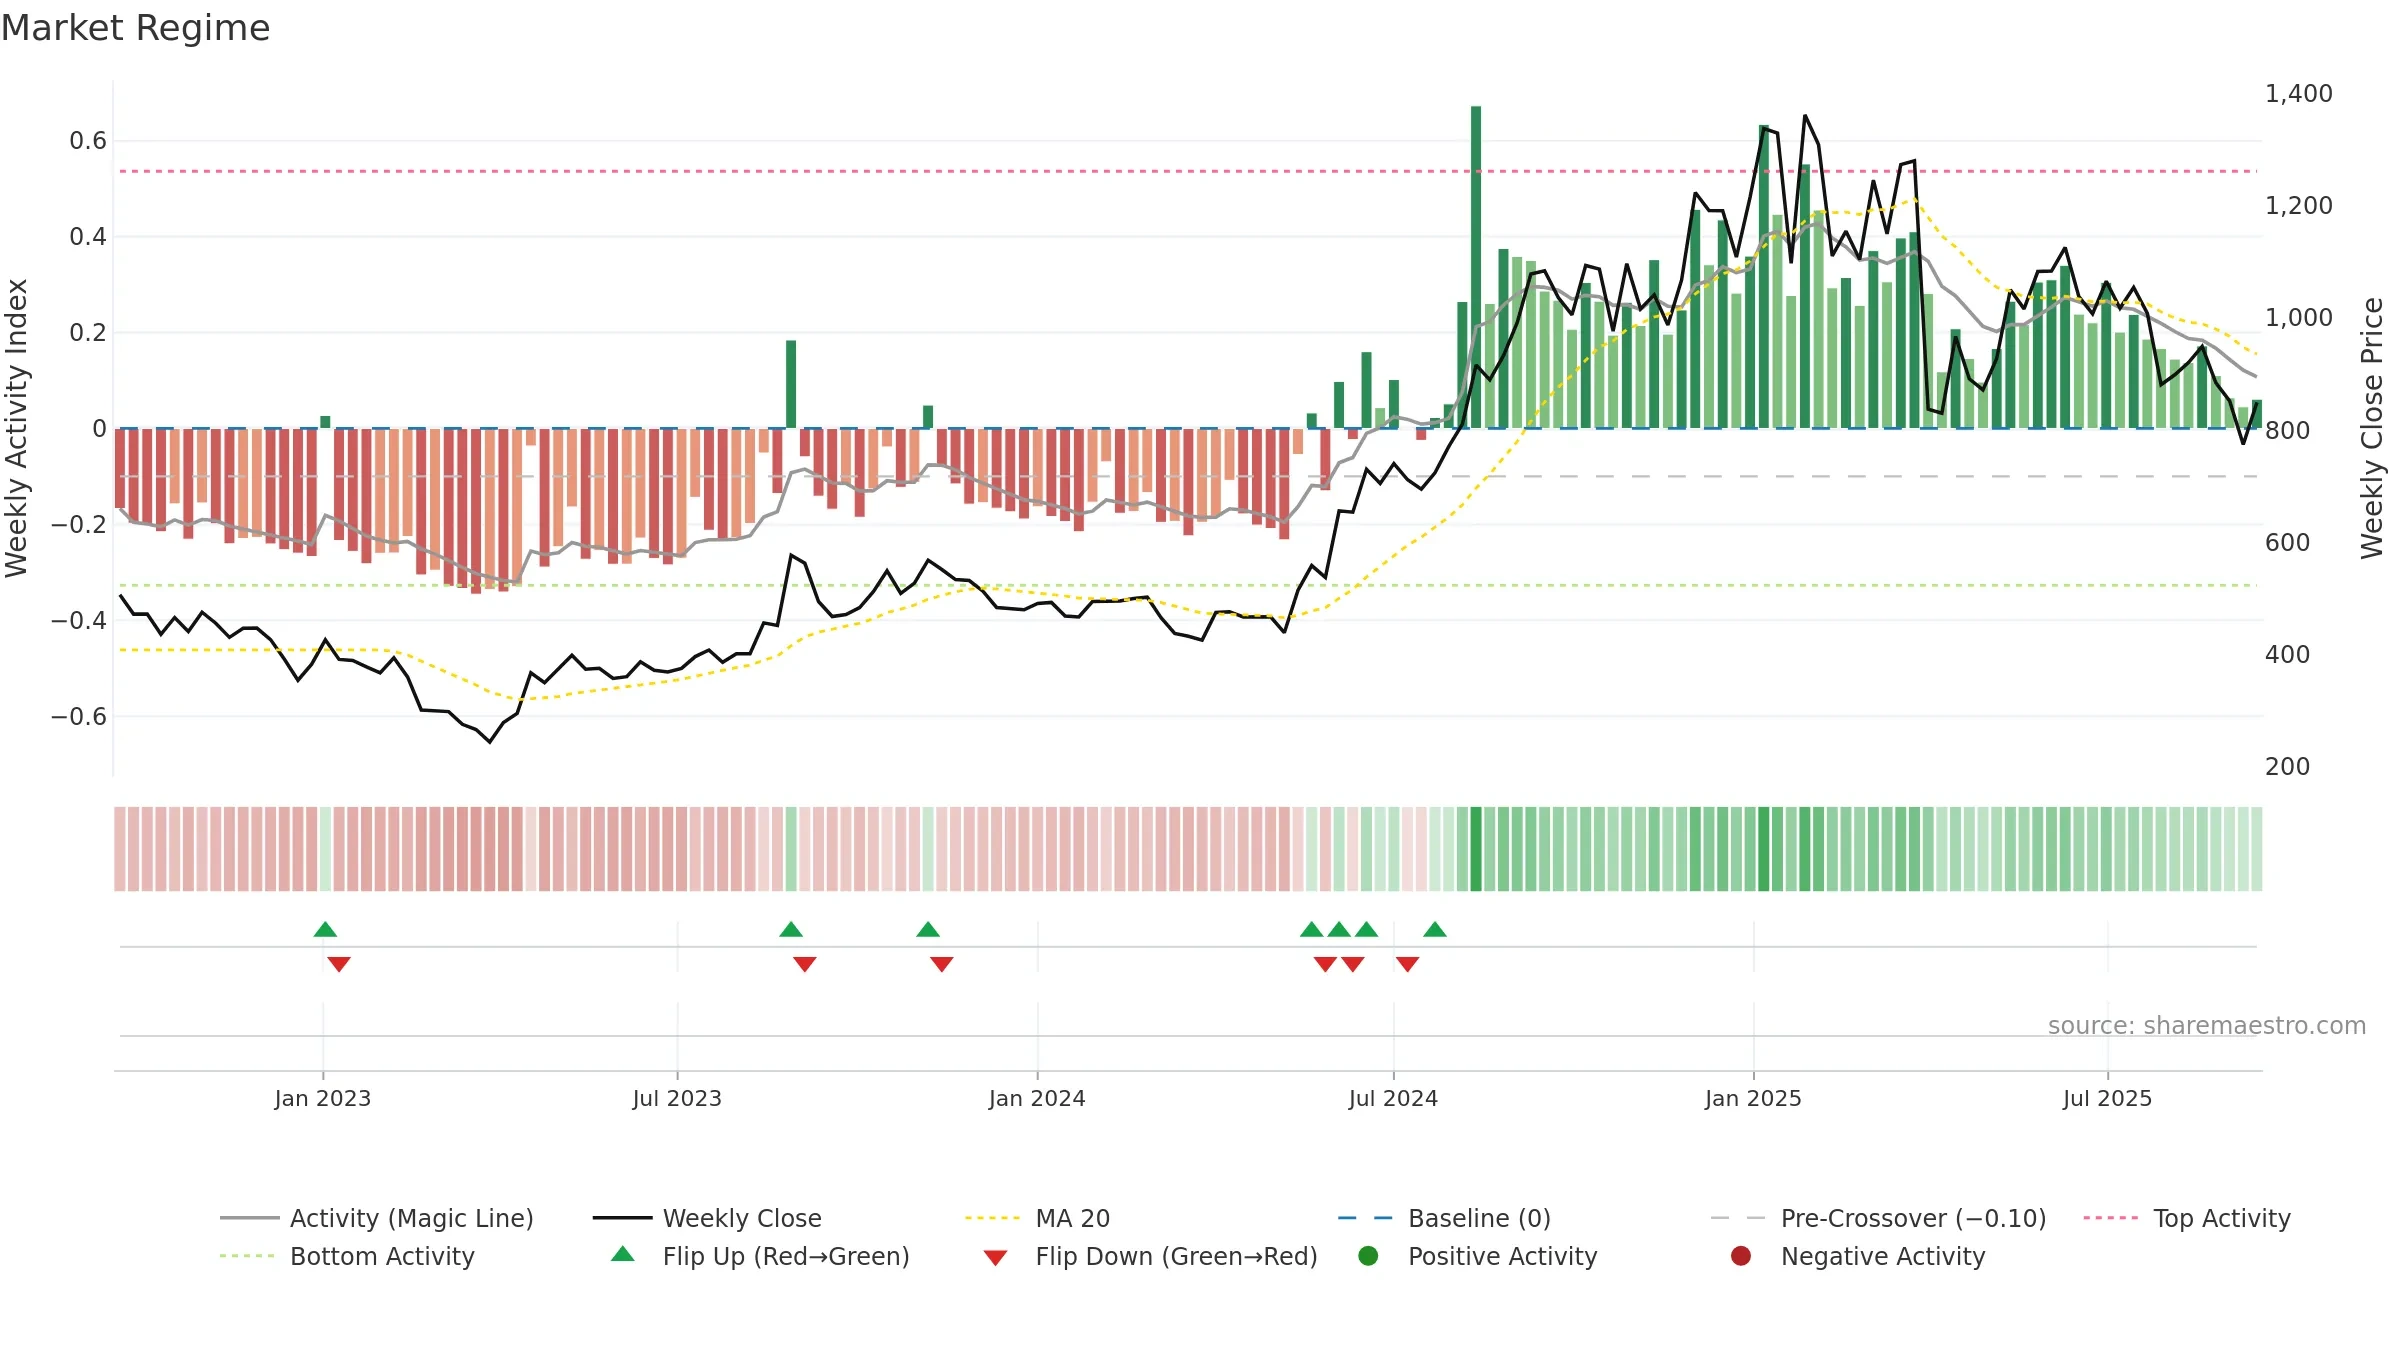This screenshot has width=2400, height=1350.
Task: Click the Jul 2023 x-axis label
Action: coord(677,1098)
